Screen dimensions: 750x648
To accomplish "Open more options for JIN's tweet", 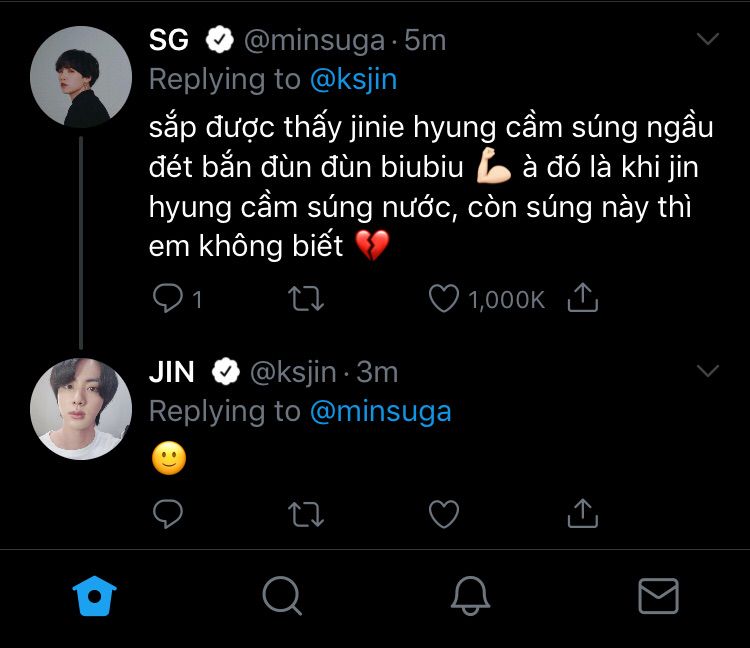I will pos(707,372).
